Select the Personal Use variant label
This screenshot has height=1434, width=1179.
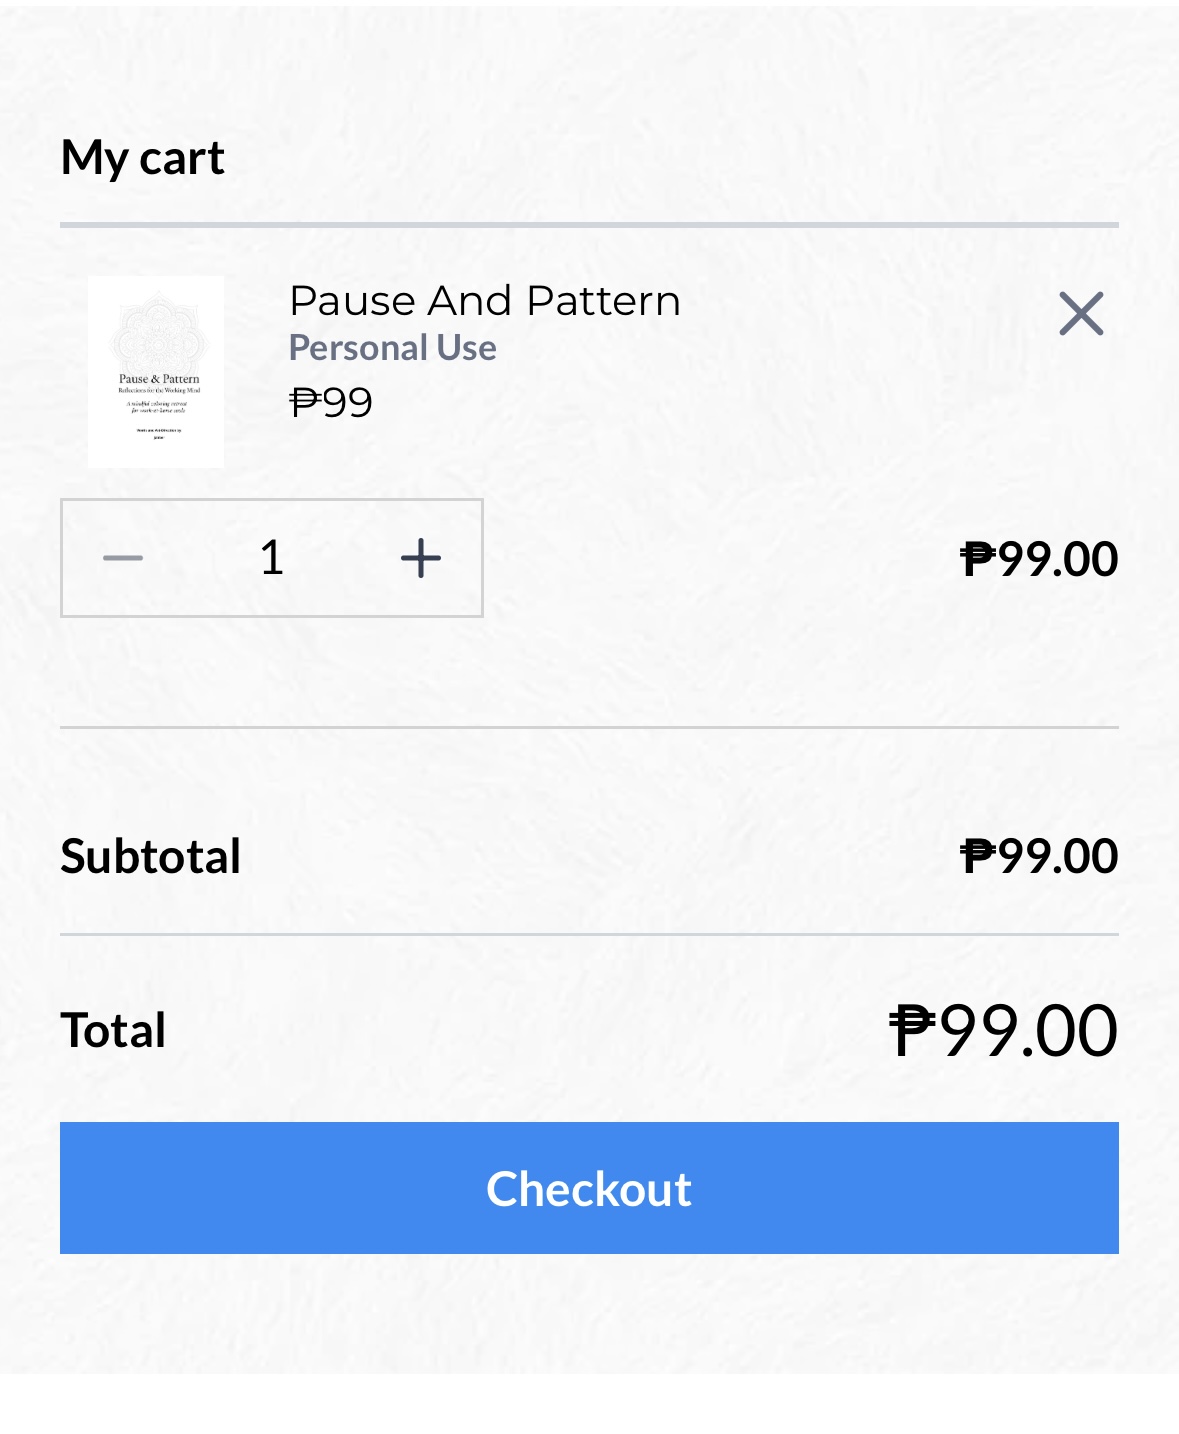(392, 348)
